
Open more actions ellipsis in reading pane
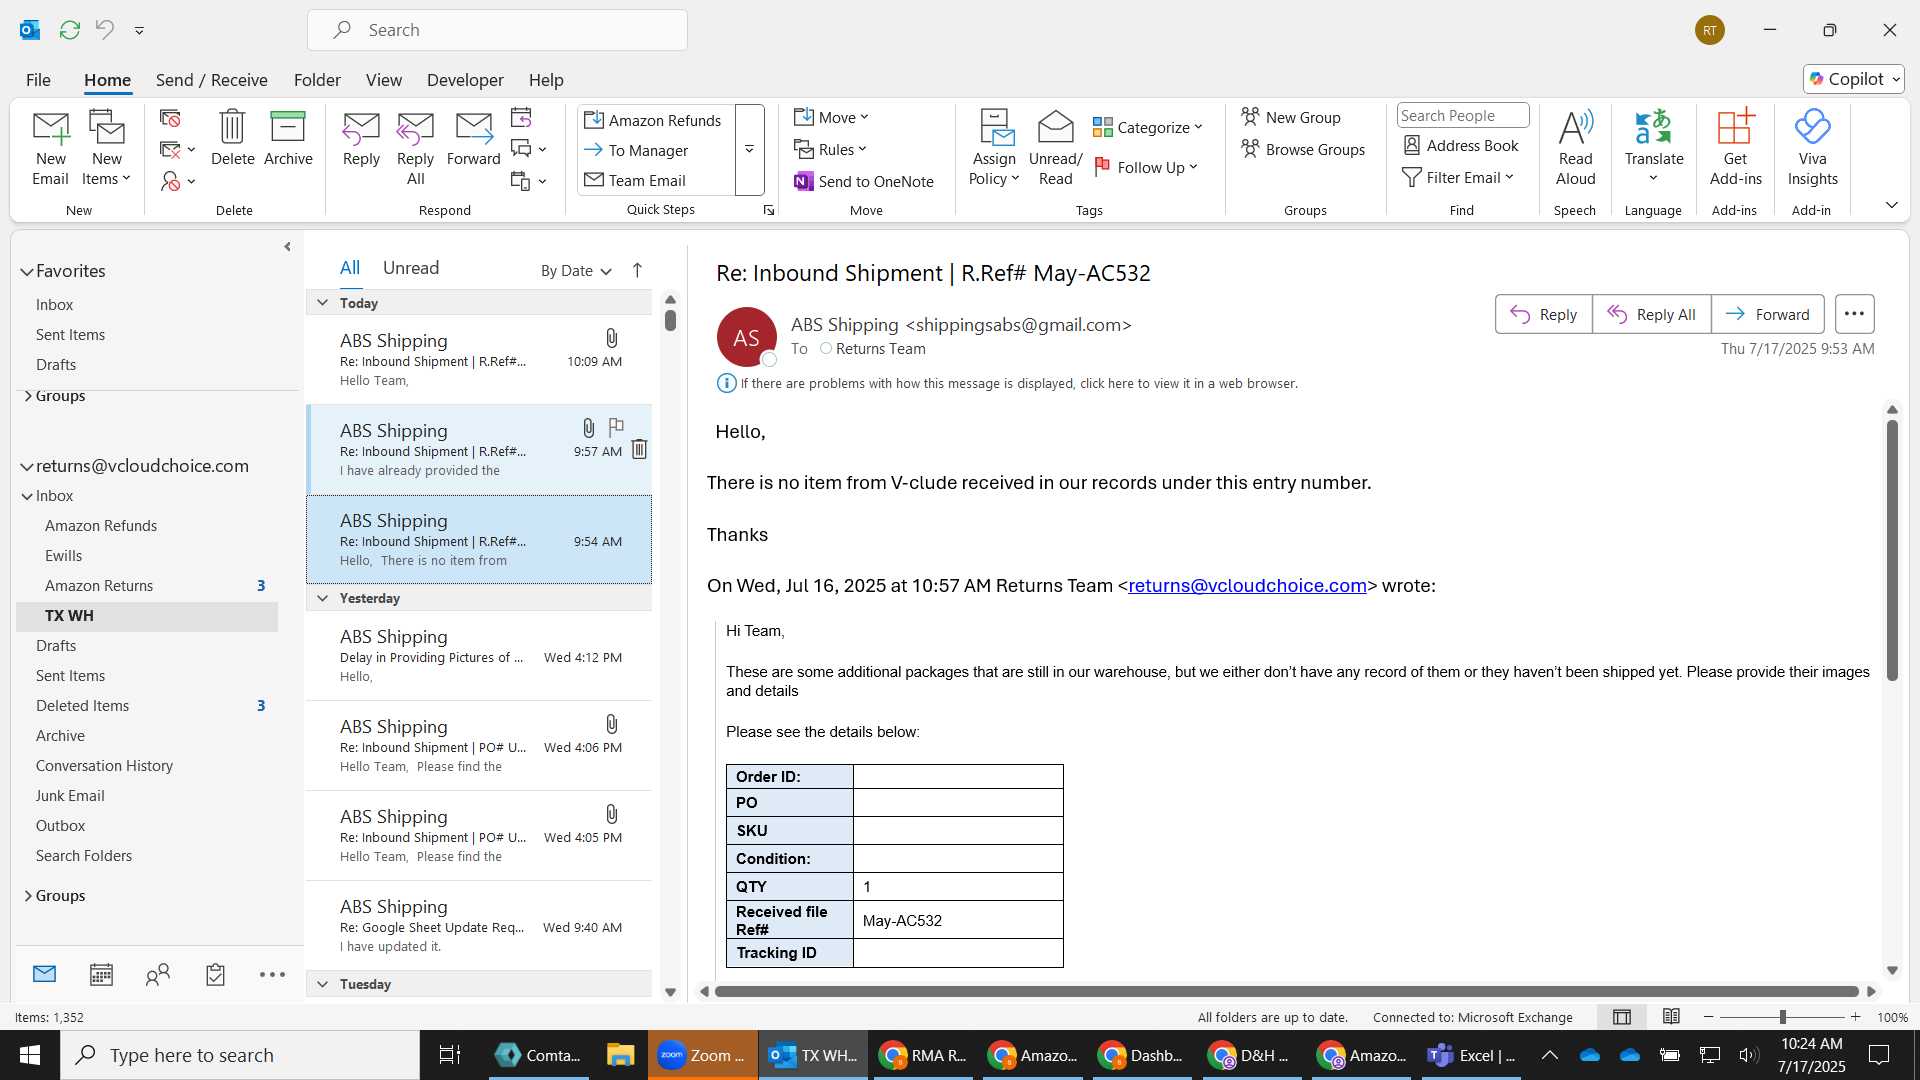pyautogui.click(x=1854, y=314)
